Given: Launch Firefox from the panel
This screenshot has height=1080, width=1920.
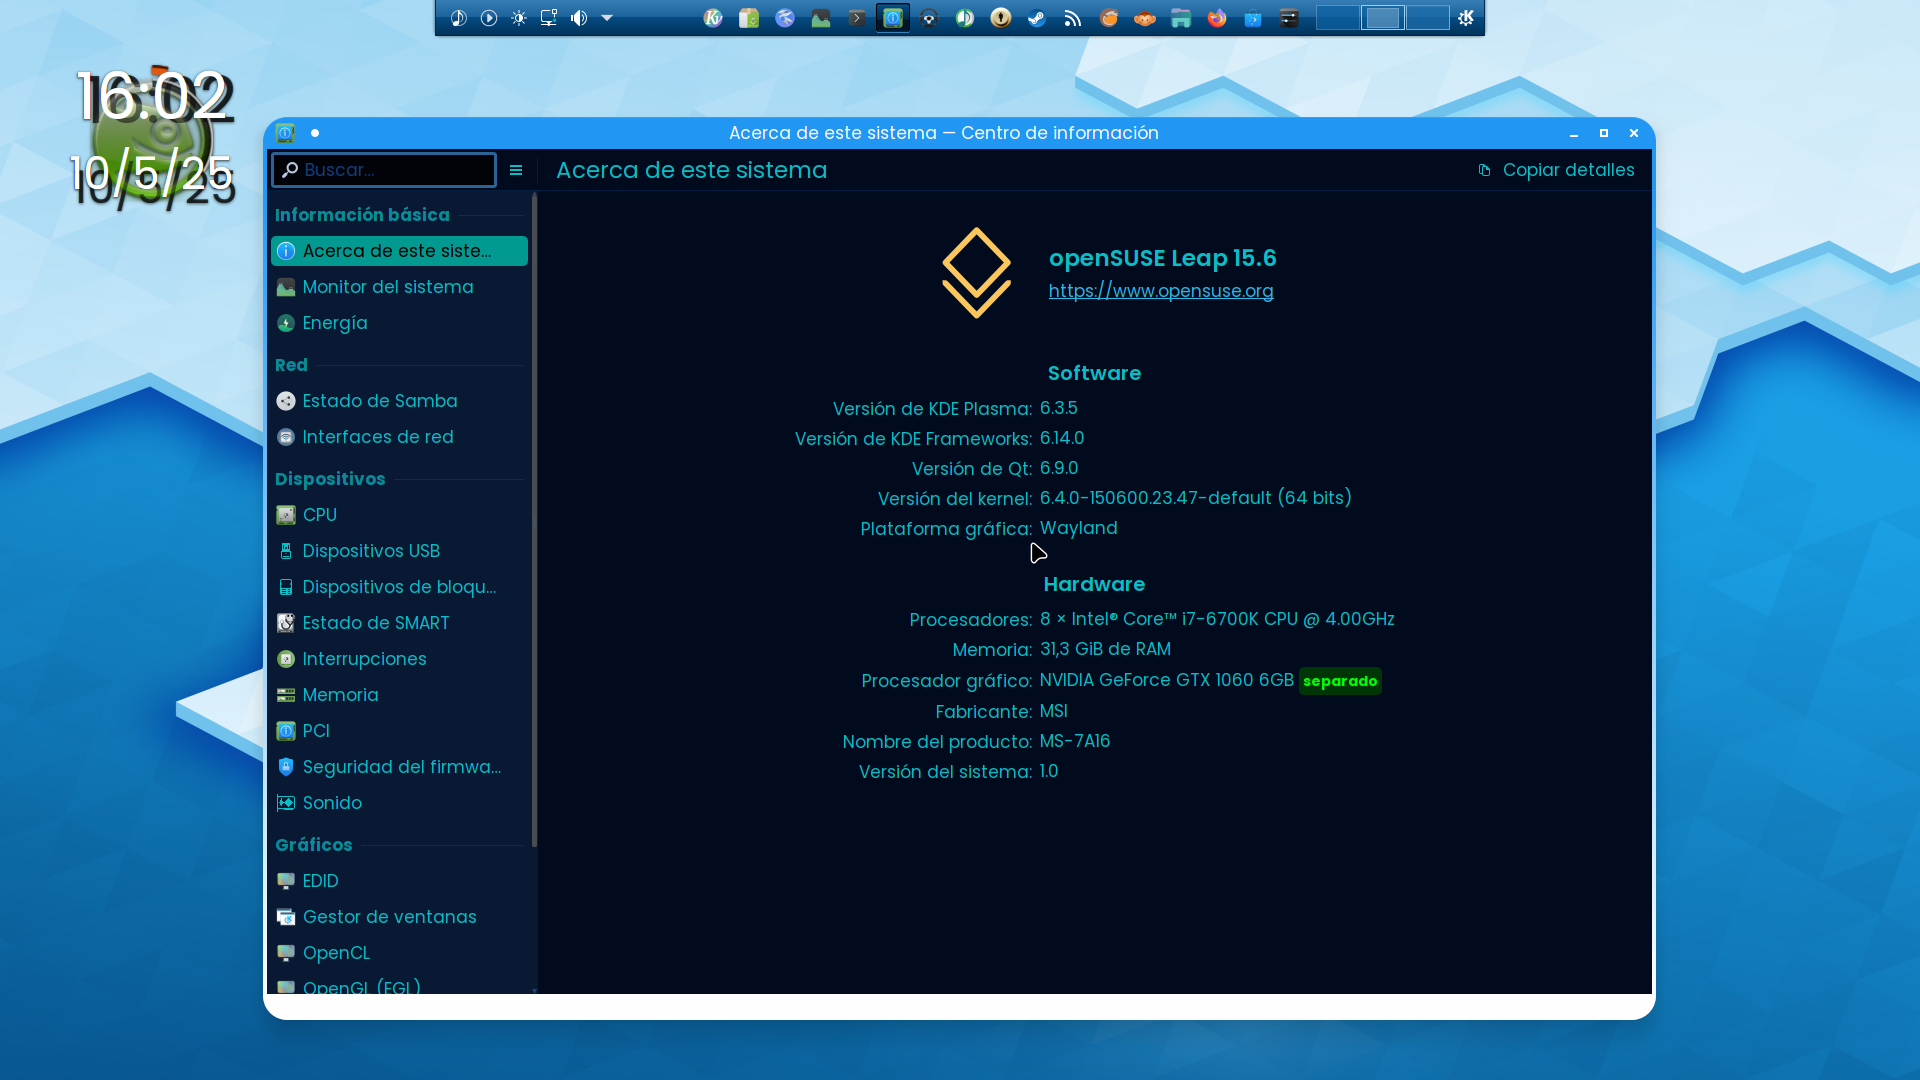Looking at the screenshot, I should coord(1217,18).
